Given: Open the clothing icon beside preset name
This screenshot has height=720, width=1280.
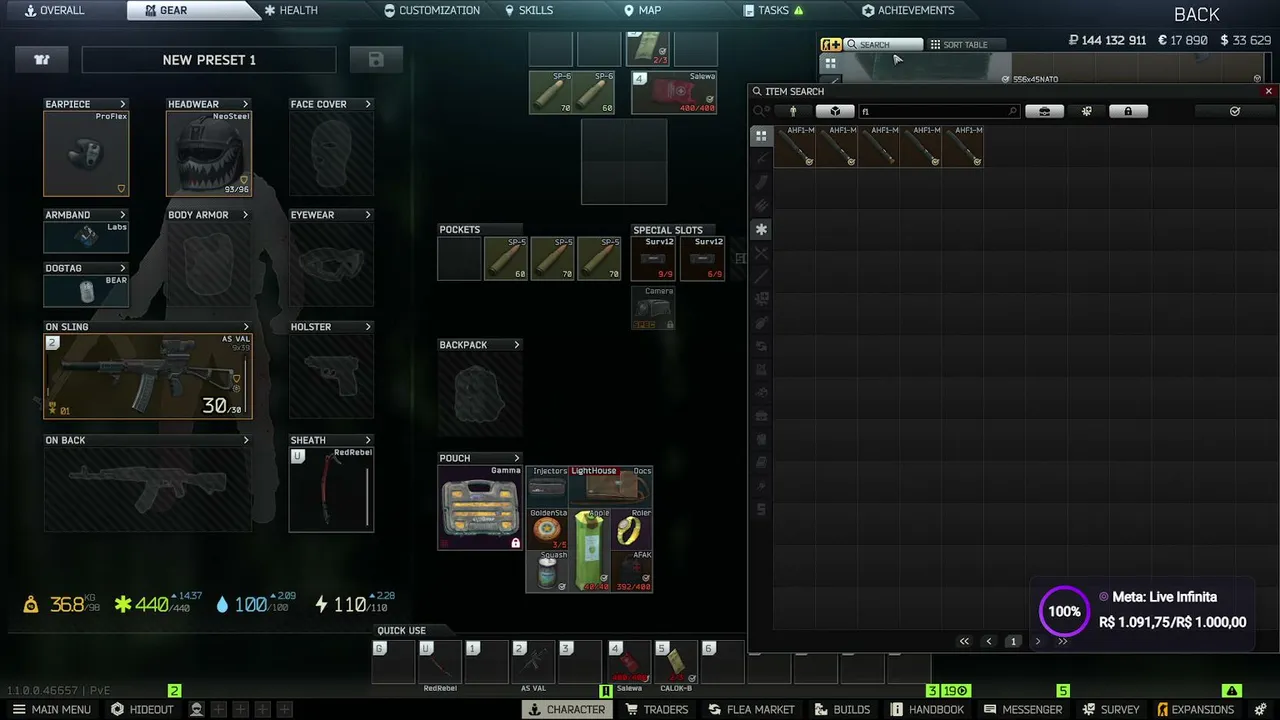Looking at the screenshot, I should tap(42, 60).
